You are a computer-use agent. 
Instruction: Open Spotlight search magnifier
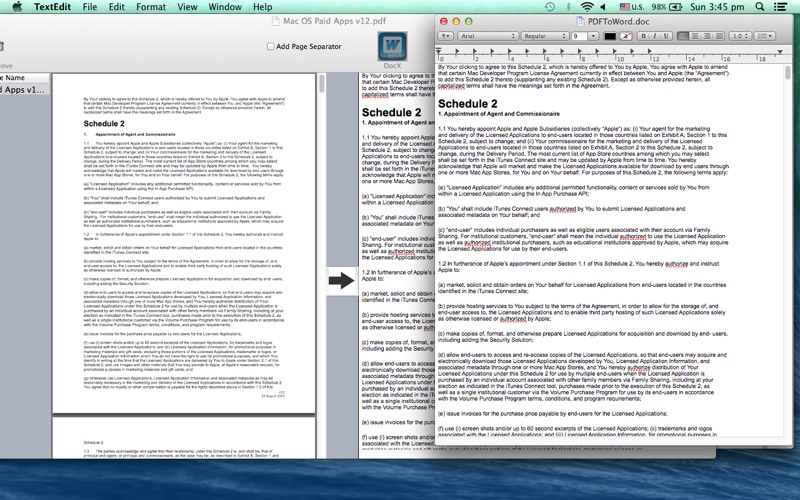pos(760,7)
